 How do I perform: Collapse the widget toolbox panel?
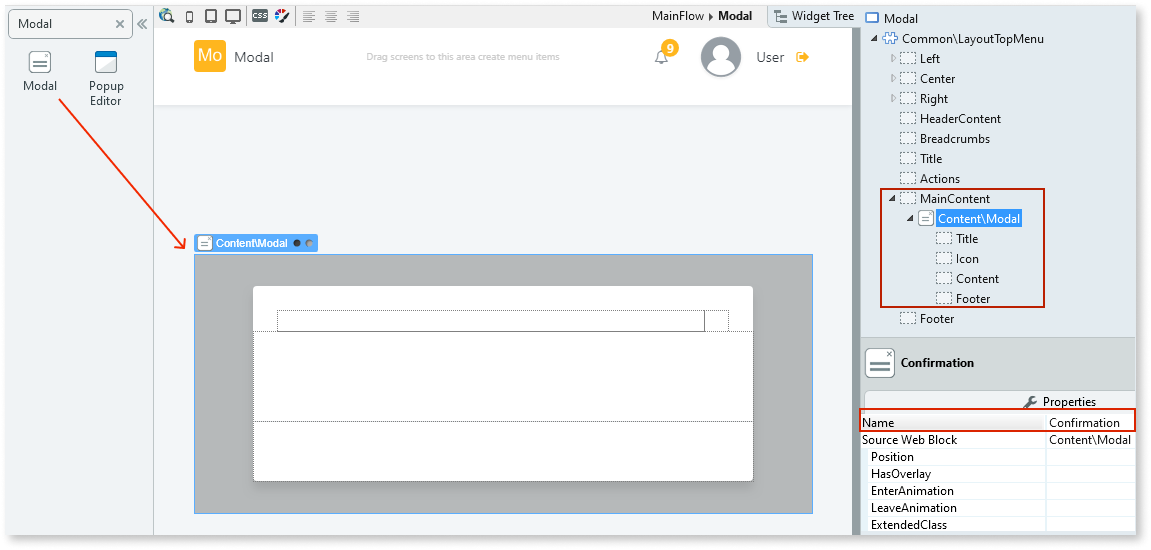pos(142,24)
